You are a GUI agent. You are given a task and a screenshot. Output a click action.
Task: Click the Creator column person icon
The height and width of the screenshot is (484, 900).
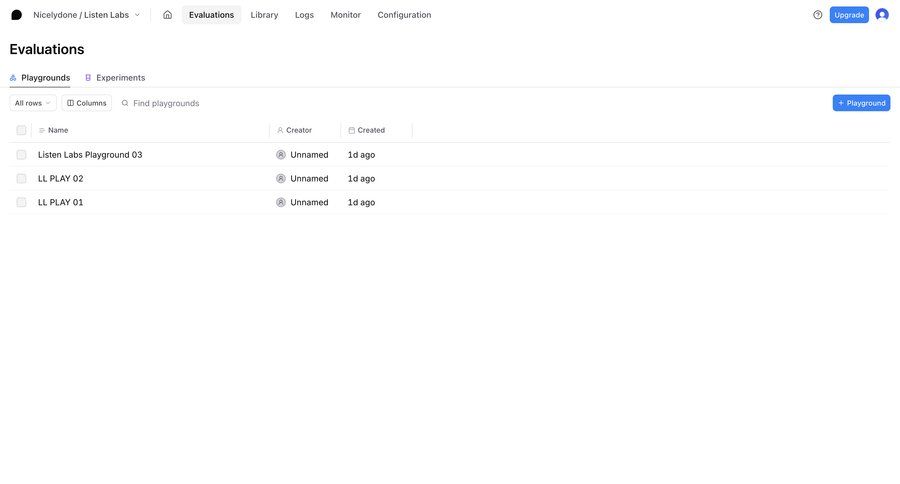pos(280,130)
